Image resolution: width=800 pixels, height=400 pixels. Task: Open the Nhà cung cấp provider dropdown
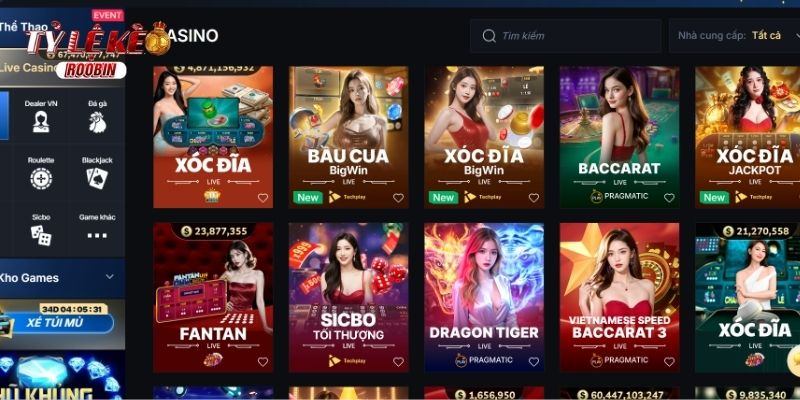(734, 36)
